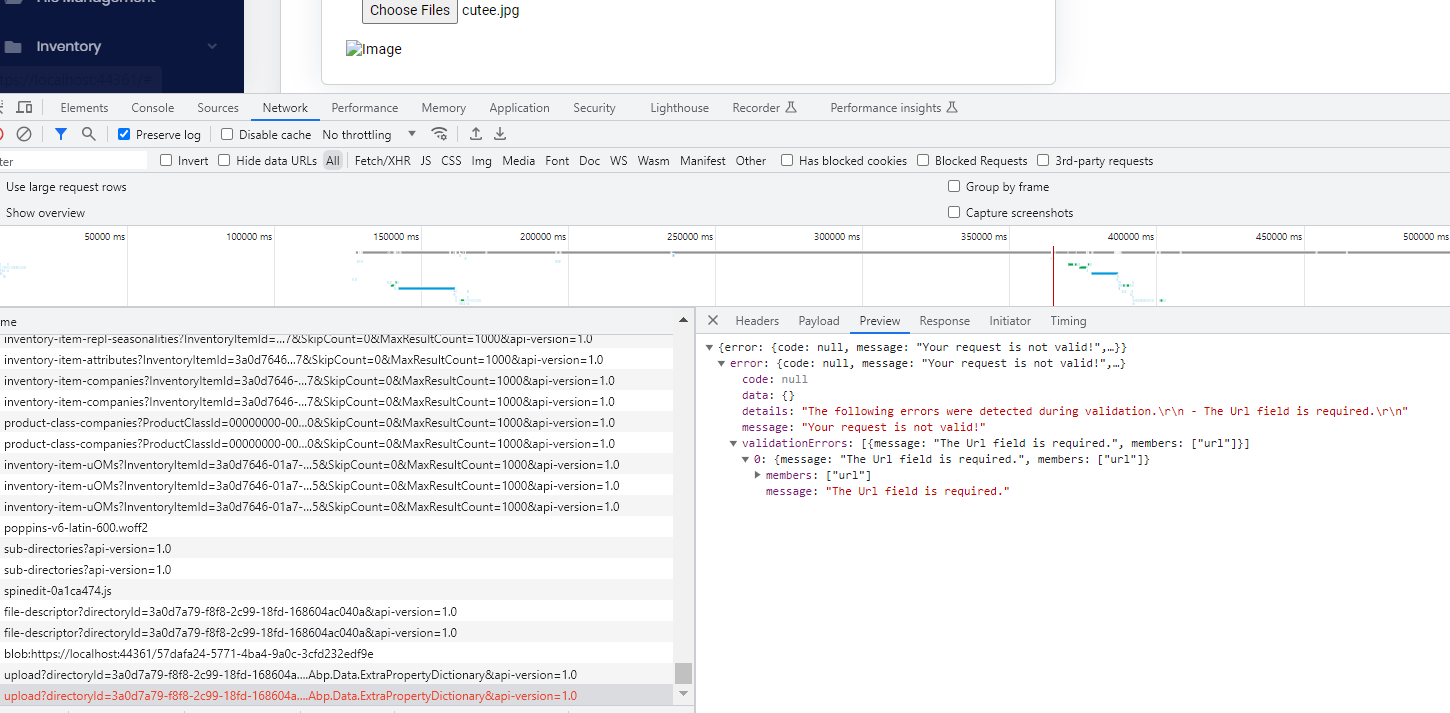Select the failed red upload request
The image size is (1450, 713).
point(290,696)
